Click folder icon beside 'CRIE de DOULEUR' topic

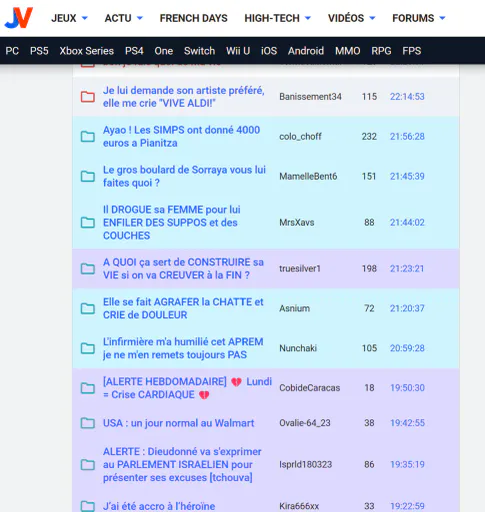pos(88,308)
